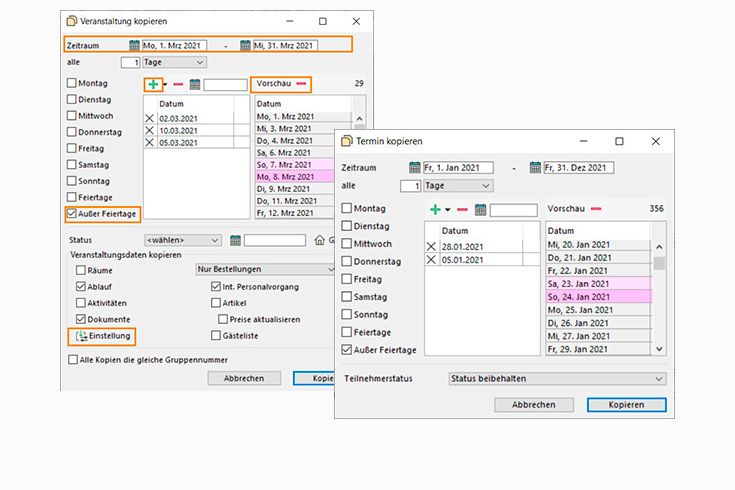
Task: Open calendar icon beside Mi, 31. Mrz 2021
Action: [x=245, y=45]
